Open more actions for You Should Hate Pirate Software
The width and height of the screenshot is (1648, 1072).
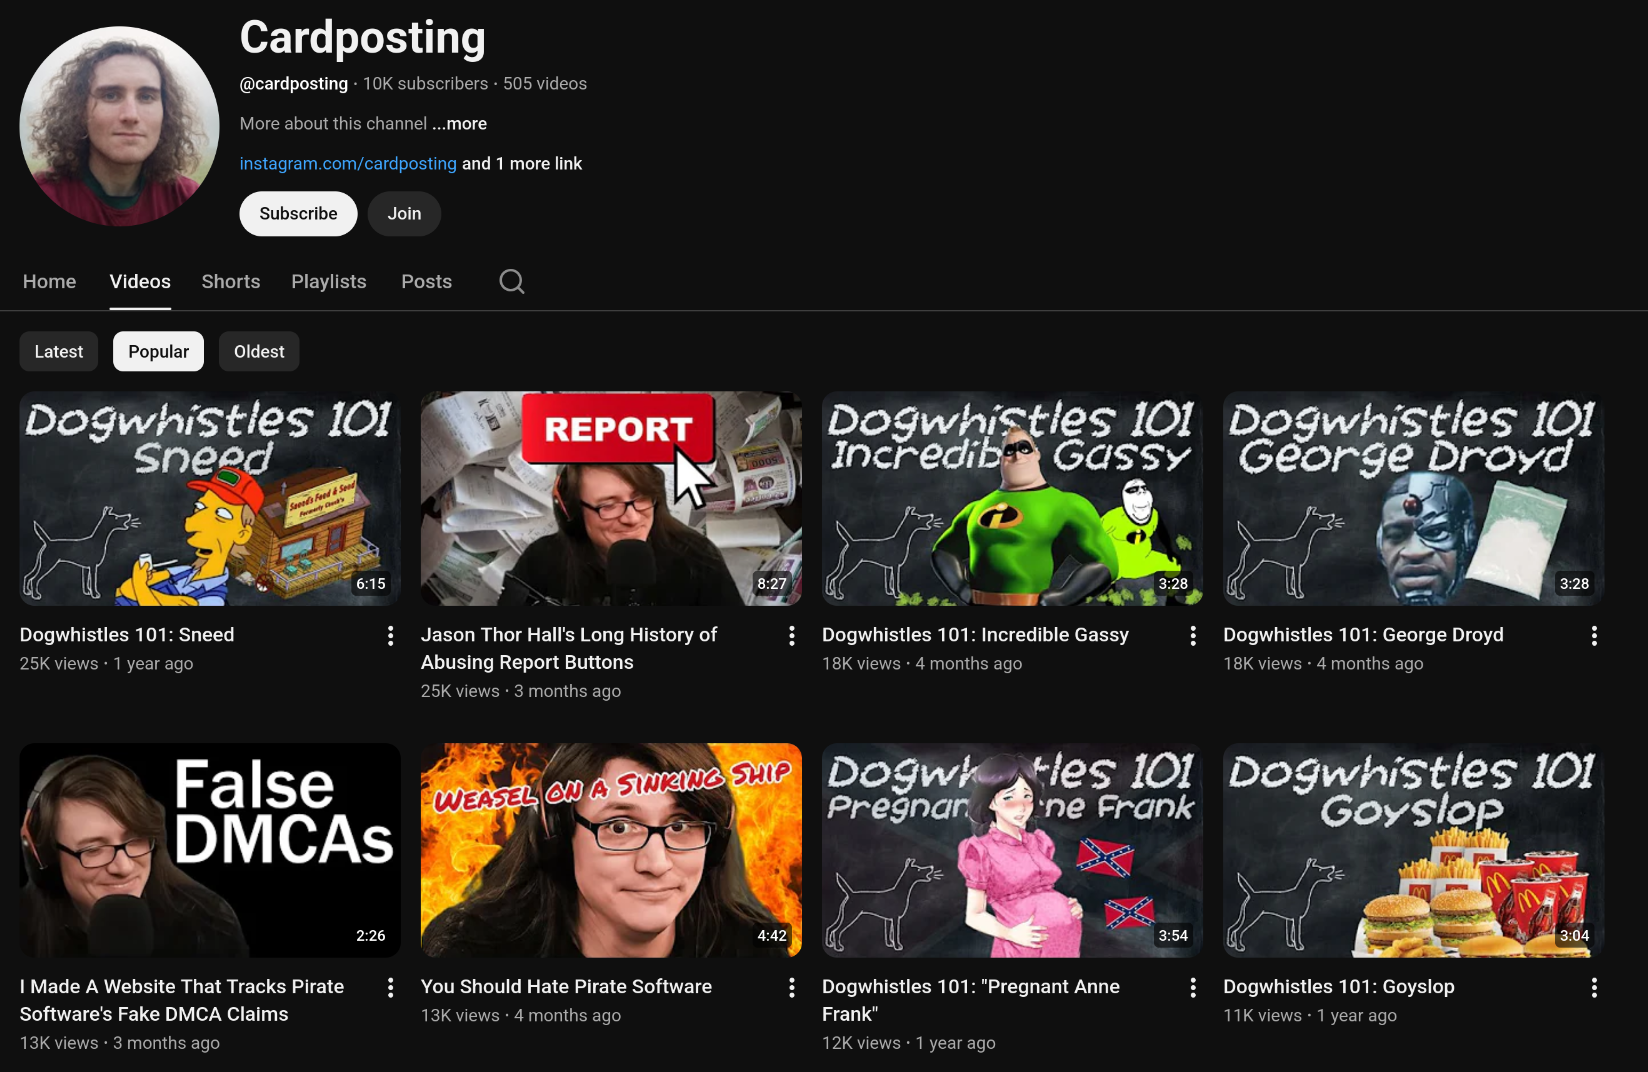click(791, 988)
